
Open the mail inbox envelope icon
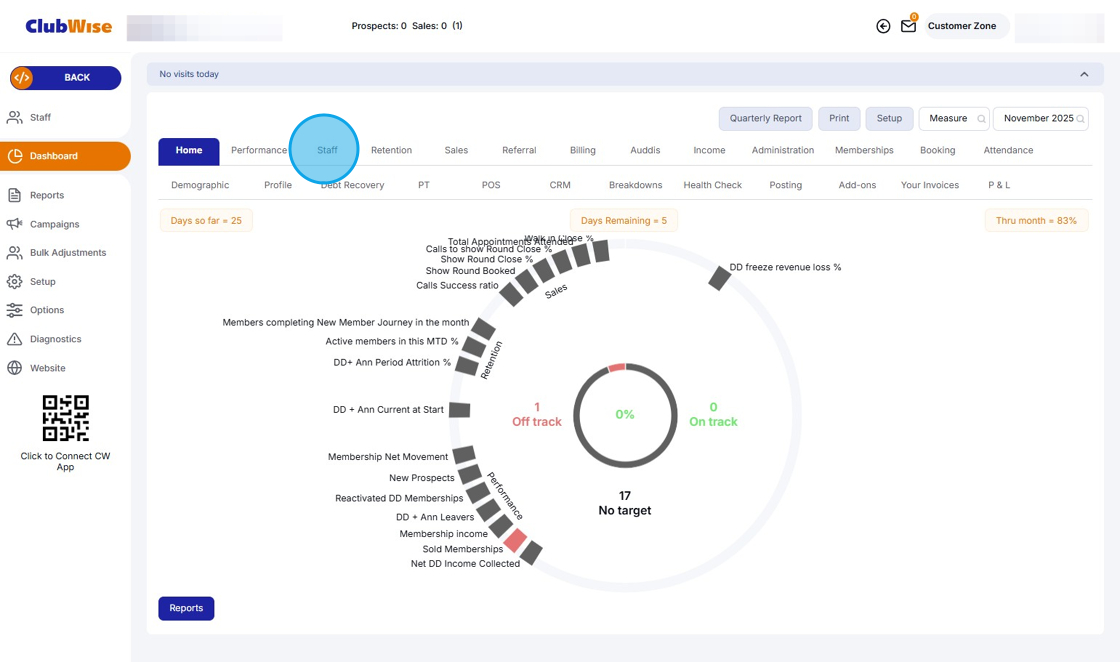(908, 27)
